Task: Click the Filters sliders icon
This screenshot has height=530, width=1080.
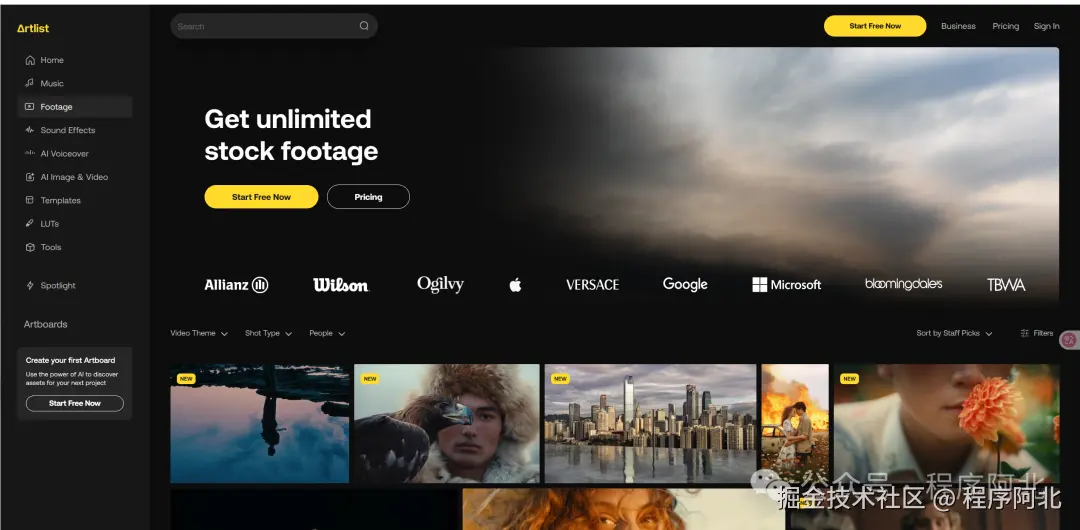Action: 1025,333
